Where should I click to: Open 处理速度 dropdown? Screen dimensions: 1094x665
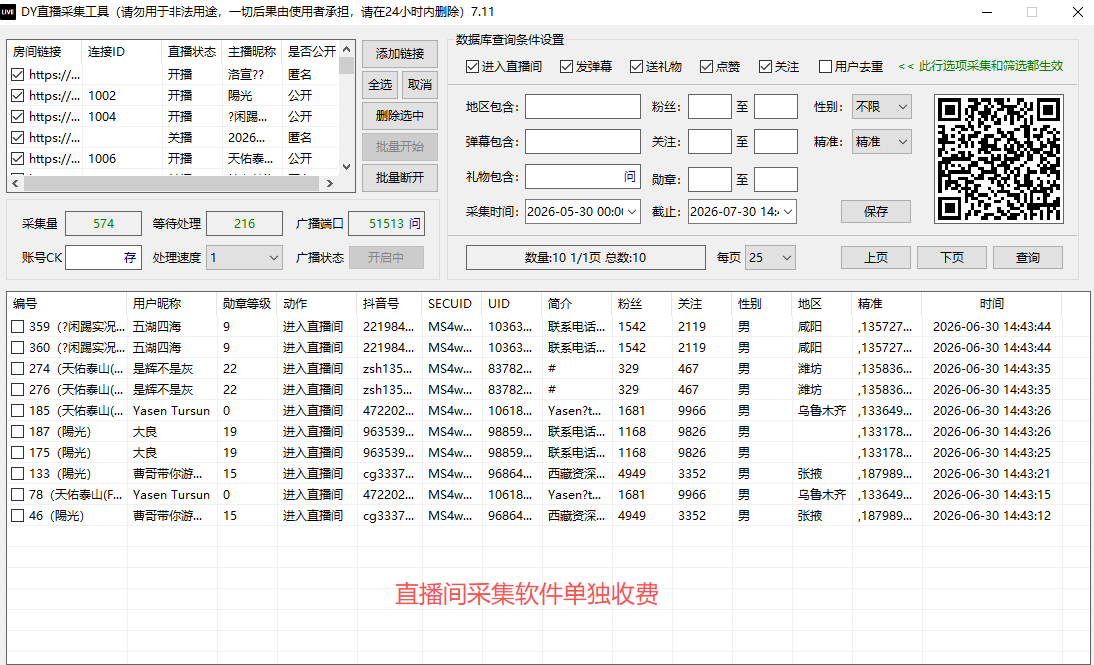pos(244,257)
